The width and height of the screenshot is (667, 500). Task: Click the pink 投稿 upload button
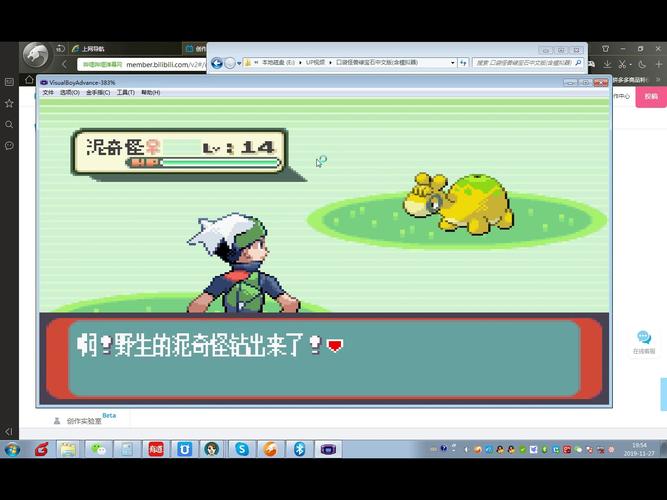[x=651, y=97]
